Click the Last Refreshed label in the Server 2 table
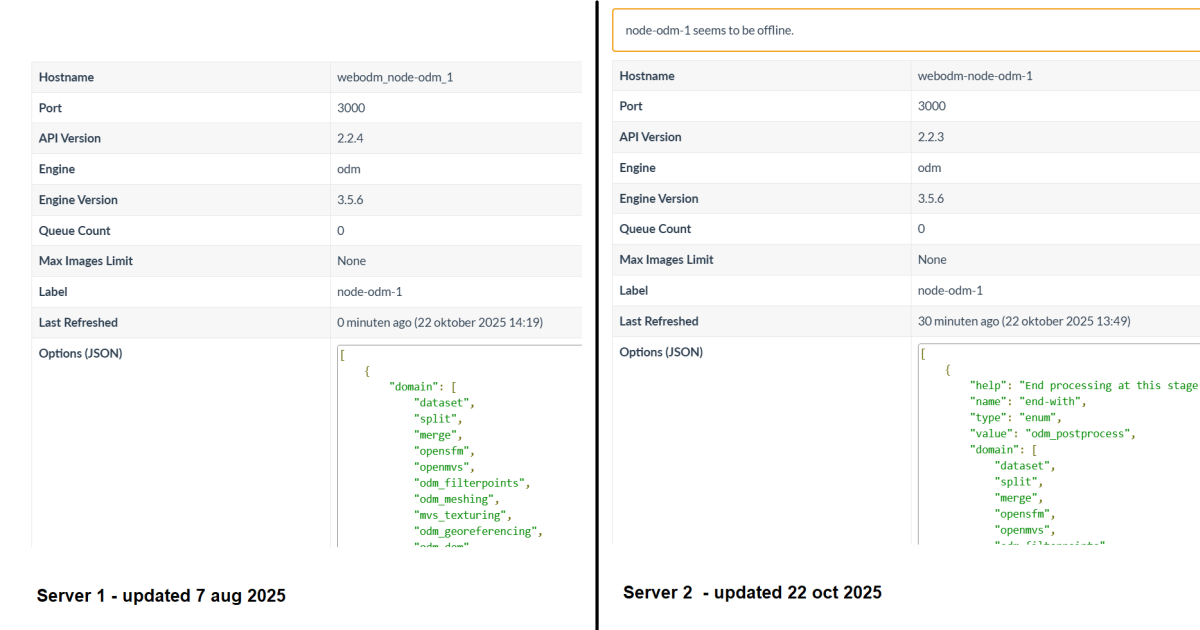 (x=659, y=322)
